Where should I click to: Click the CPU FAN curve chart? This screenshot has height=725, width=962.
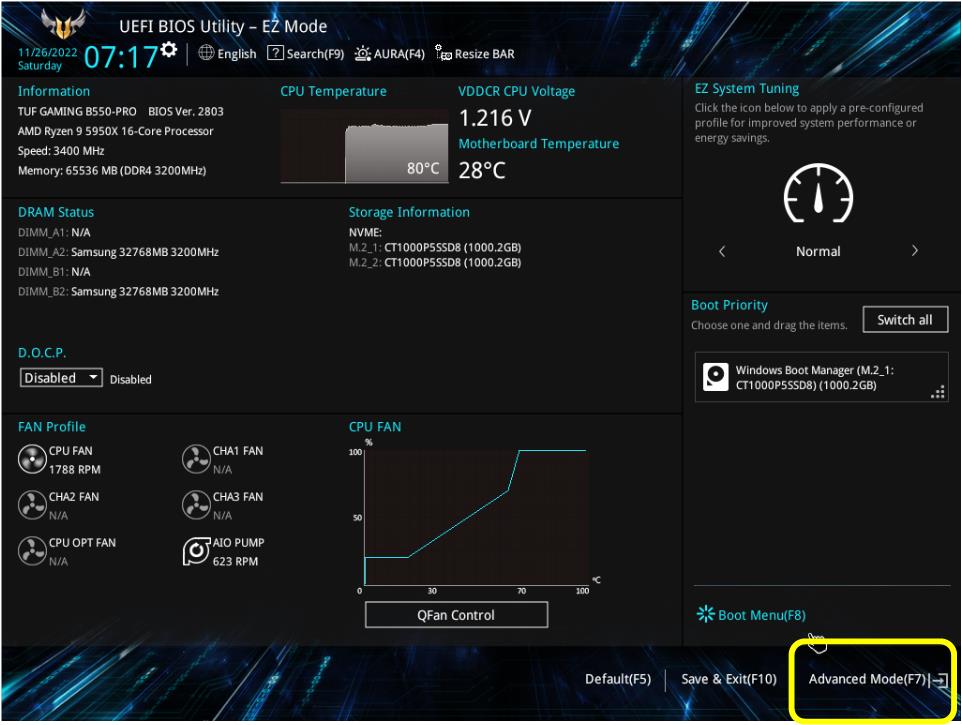pyautogui.click(x=475, y=516)
